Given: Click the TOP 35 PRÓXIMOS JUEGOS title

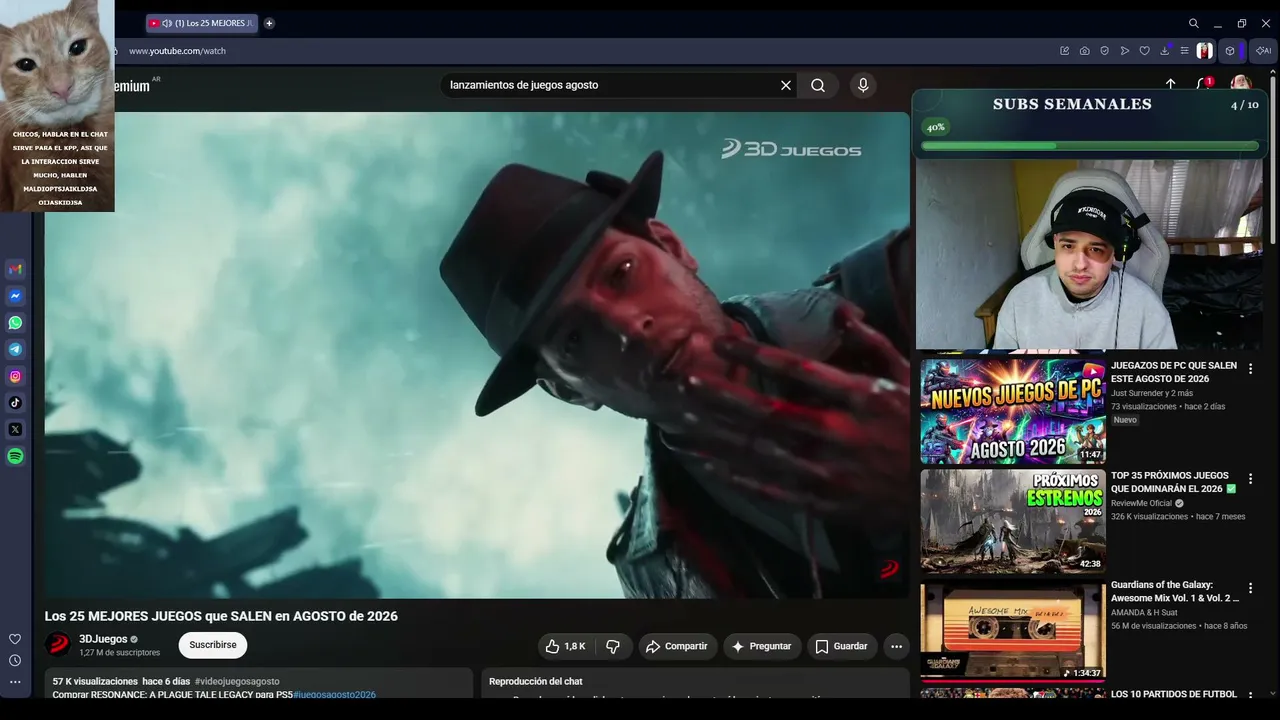Looking at the screenshot, I should pos(1174,482).
